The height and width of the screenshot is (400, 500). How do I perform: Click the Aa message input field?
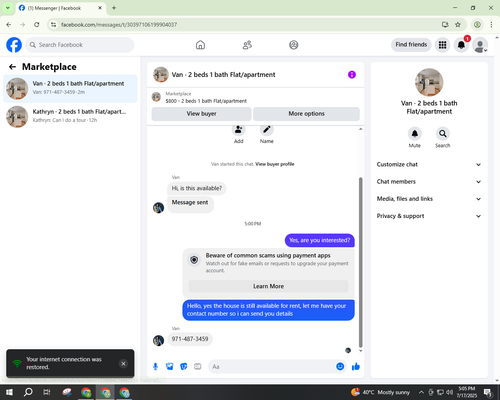[272, 367]
